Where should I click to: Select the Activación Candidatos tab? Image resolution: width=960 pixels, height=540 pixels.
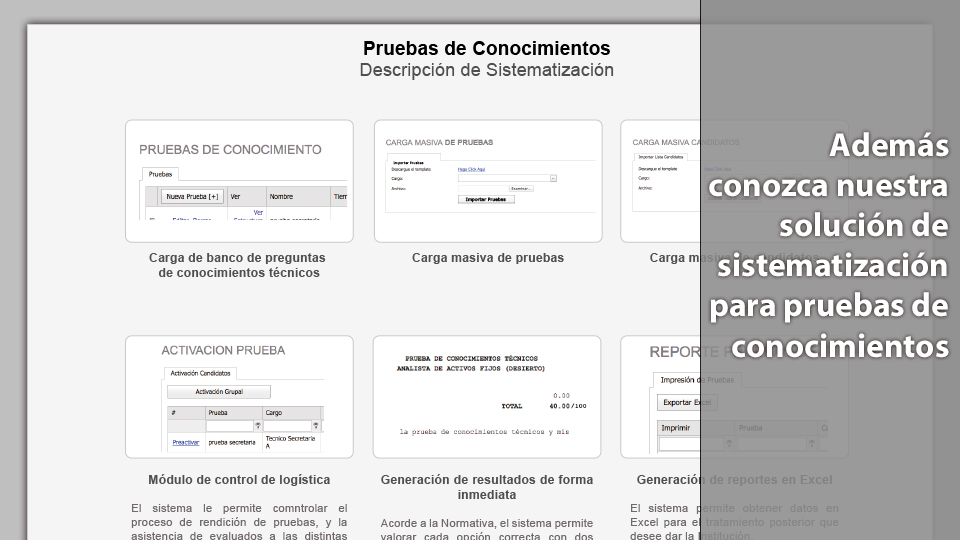200,373
